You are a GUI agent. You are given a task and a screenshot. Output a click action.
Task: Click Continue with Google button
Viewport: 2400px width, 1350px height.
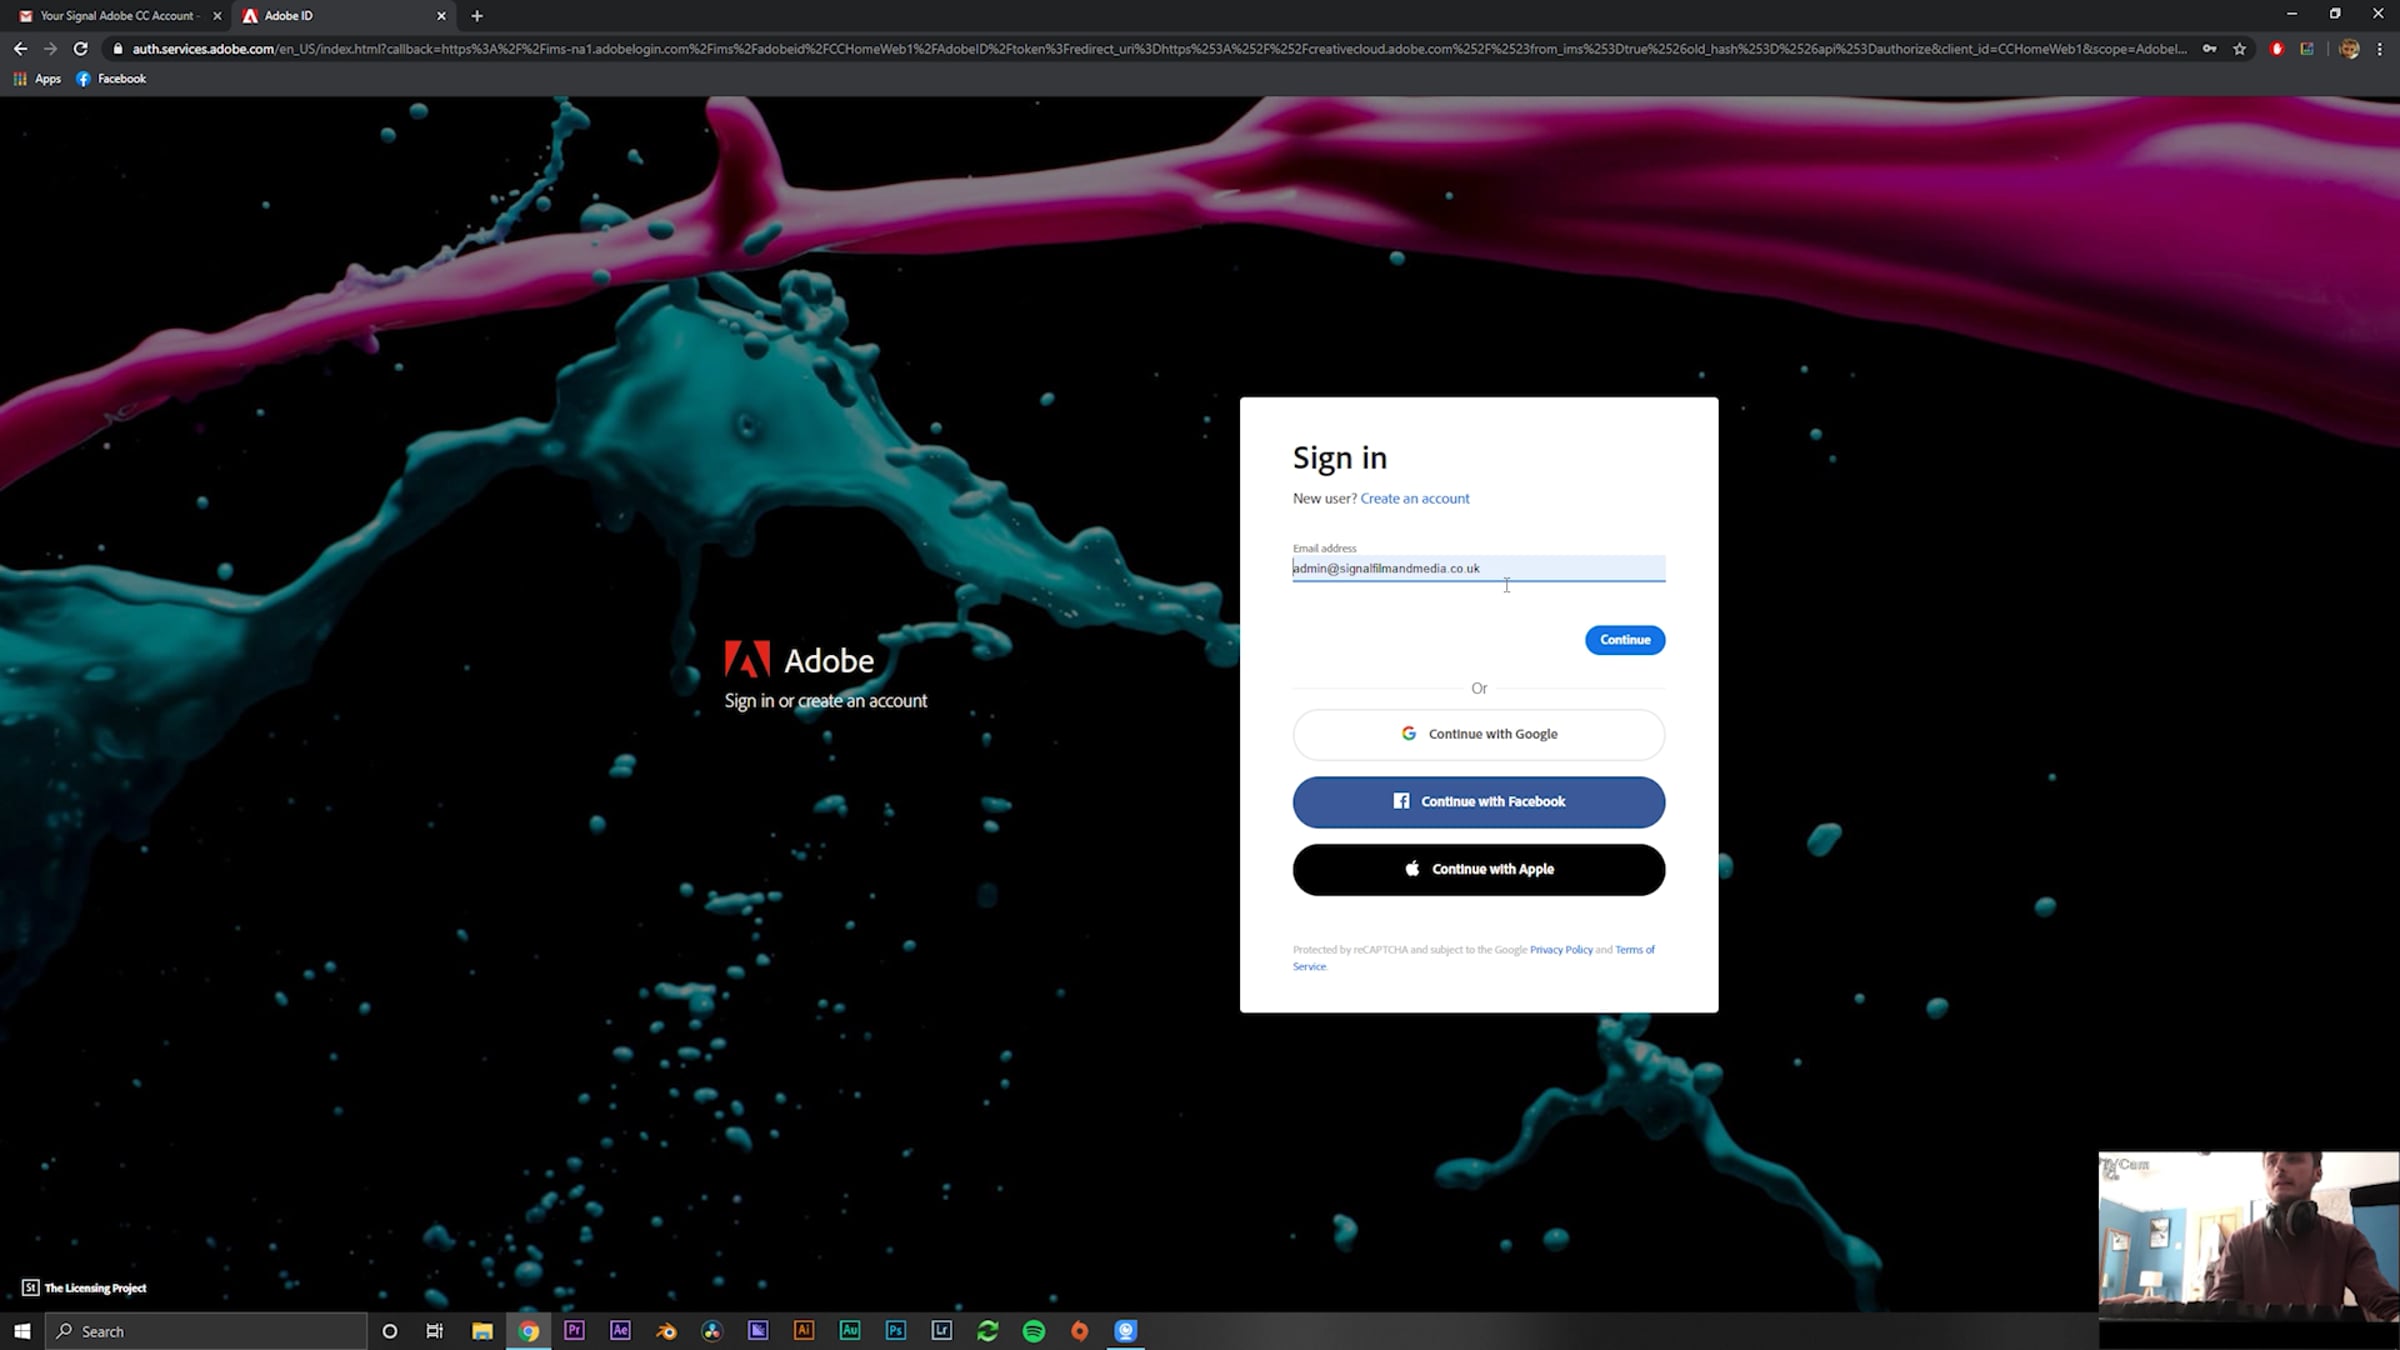pyautogui.click(x=1478, y=734)
